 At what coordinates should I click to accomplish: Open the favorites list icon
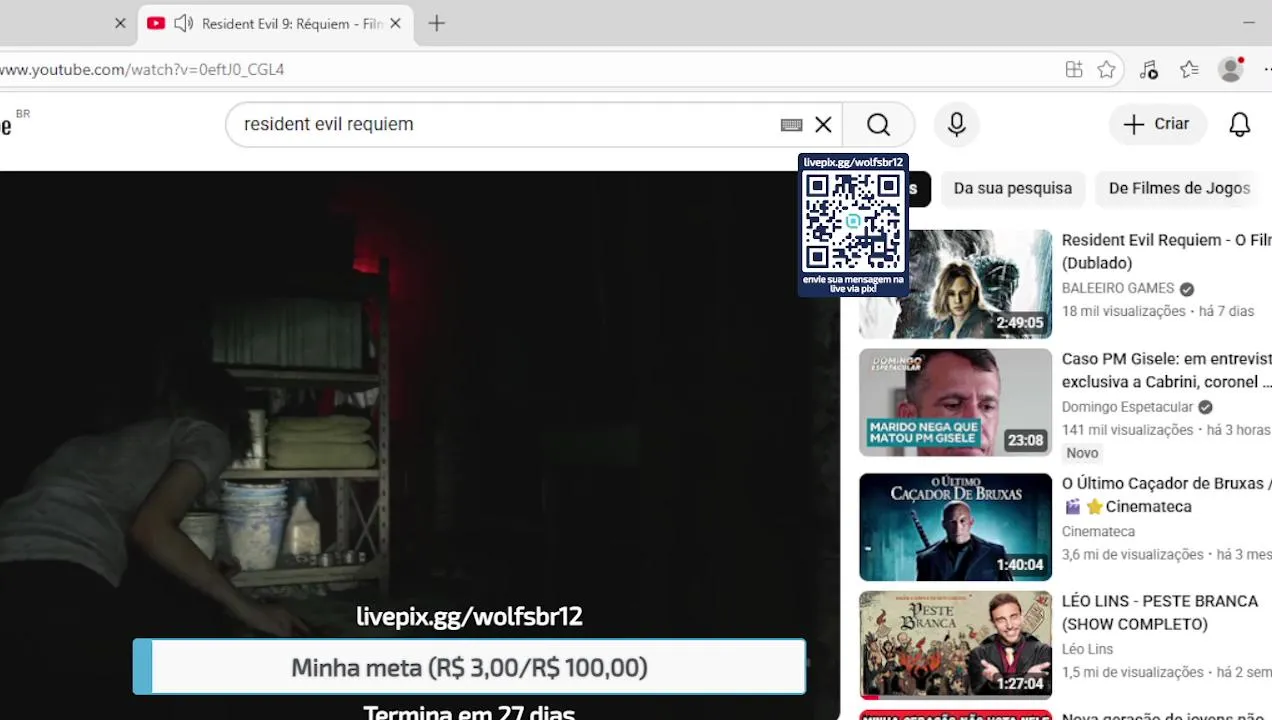coord(1189,69)
